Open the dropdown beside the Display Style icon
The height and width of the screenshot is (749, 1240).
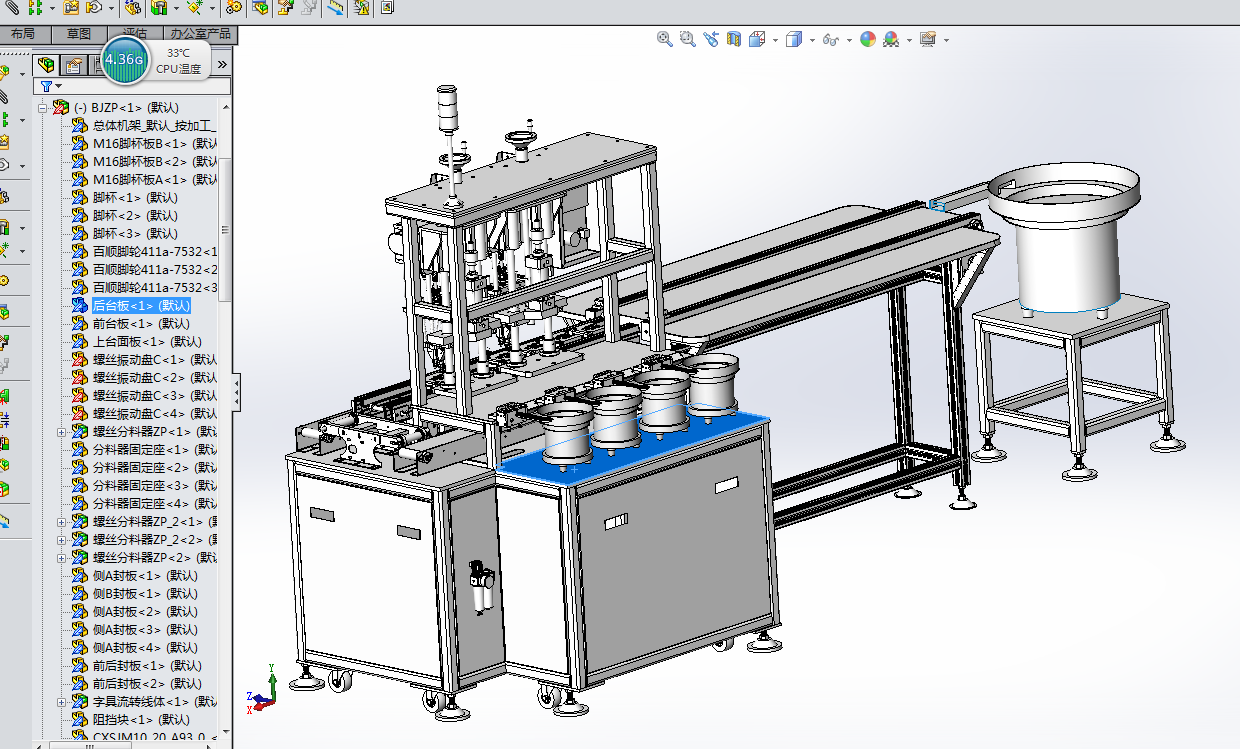click(x=811, y=39)
